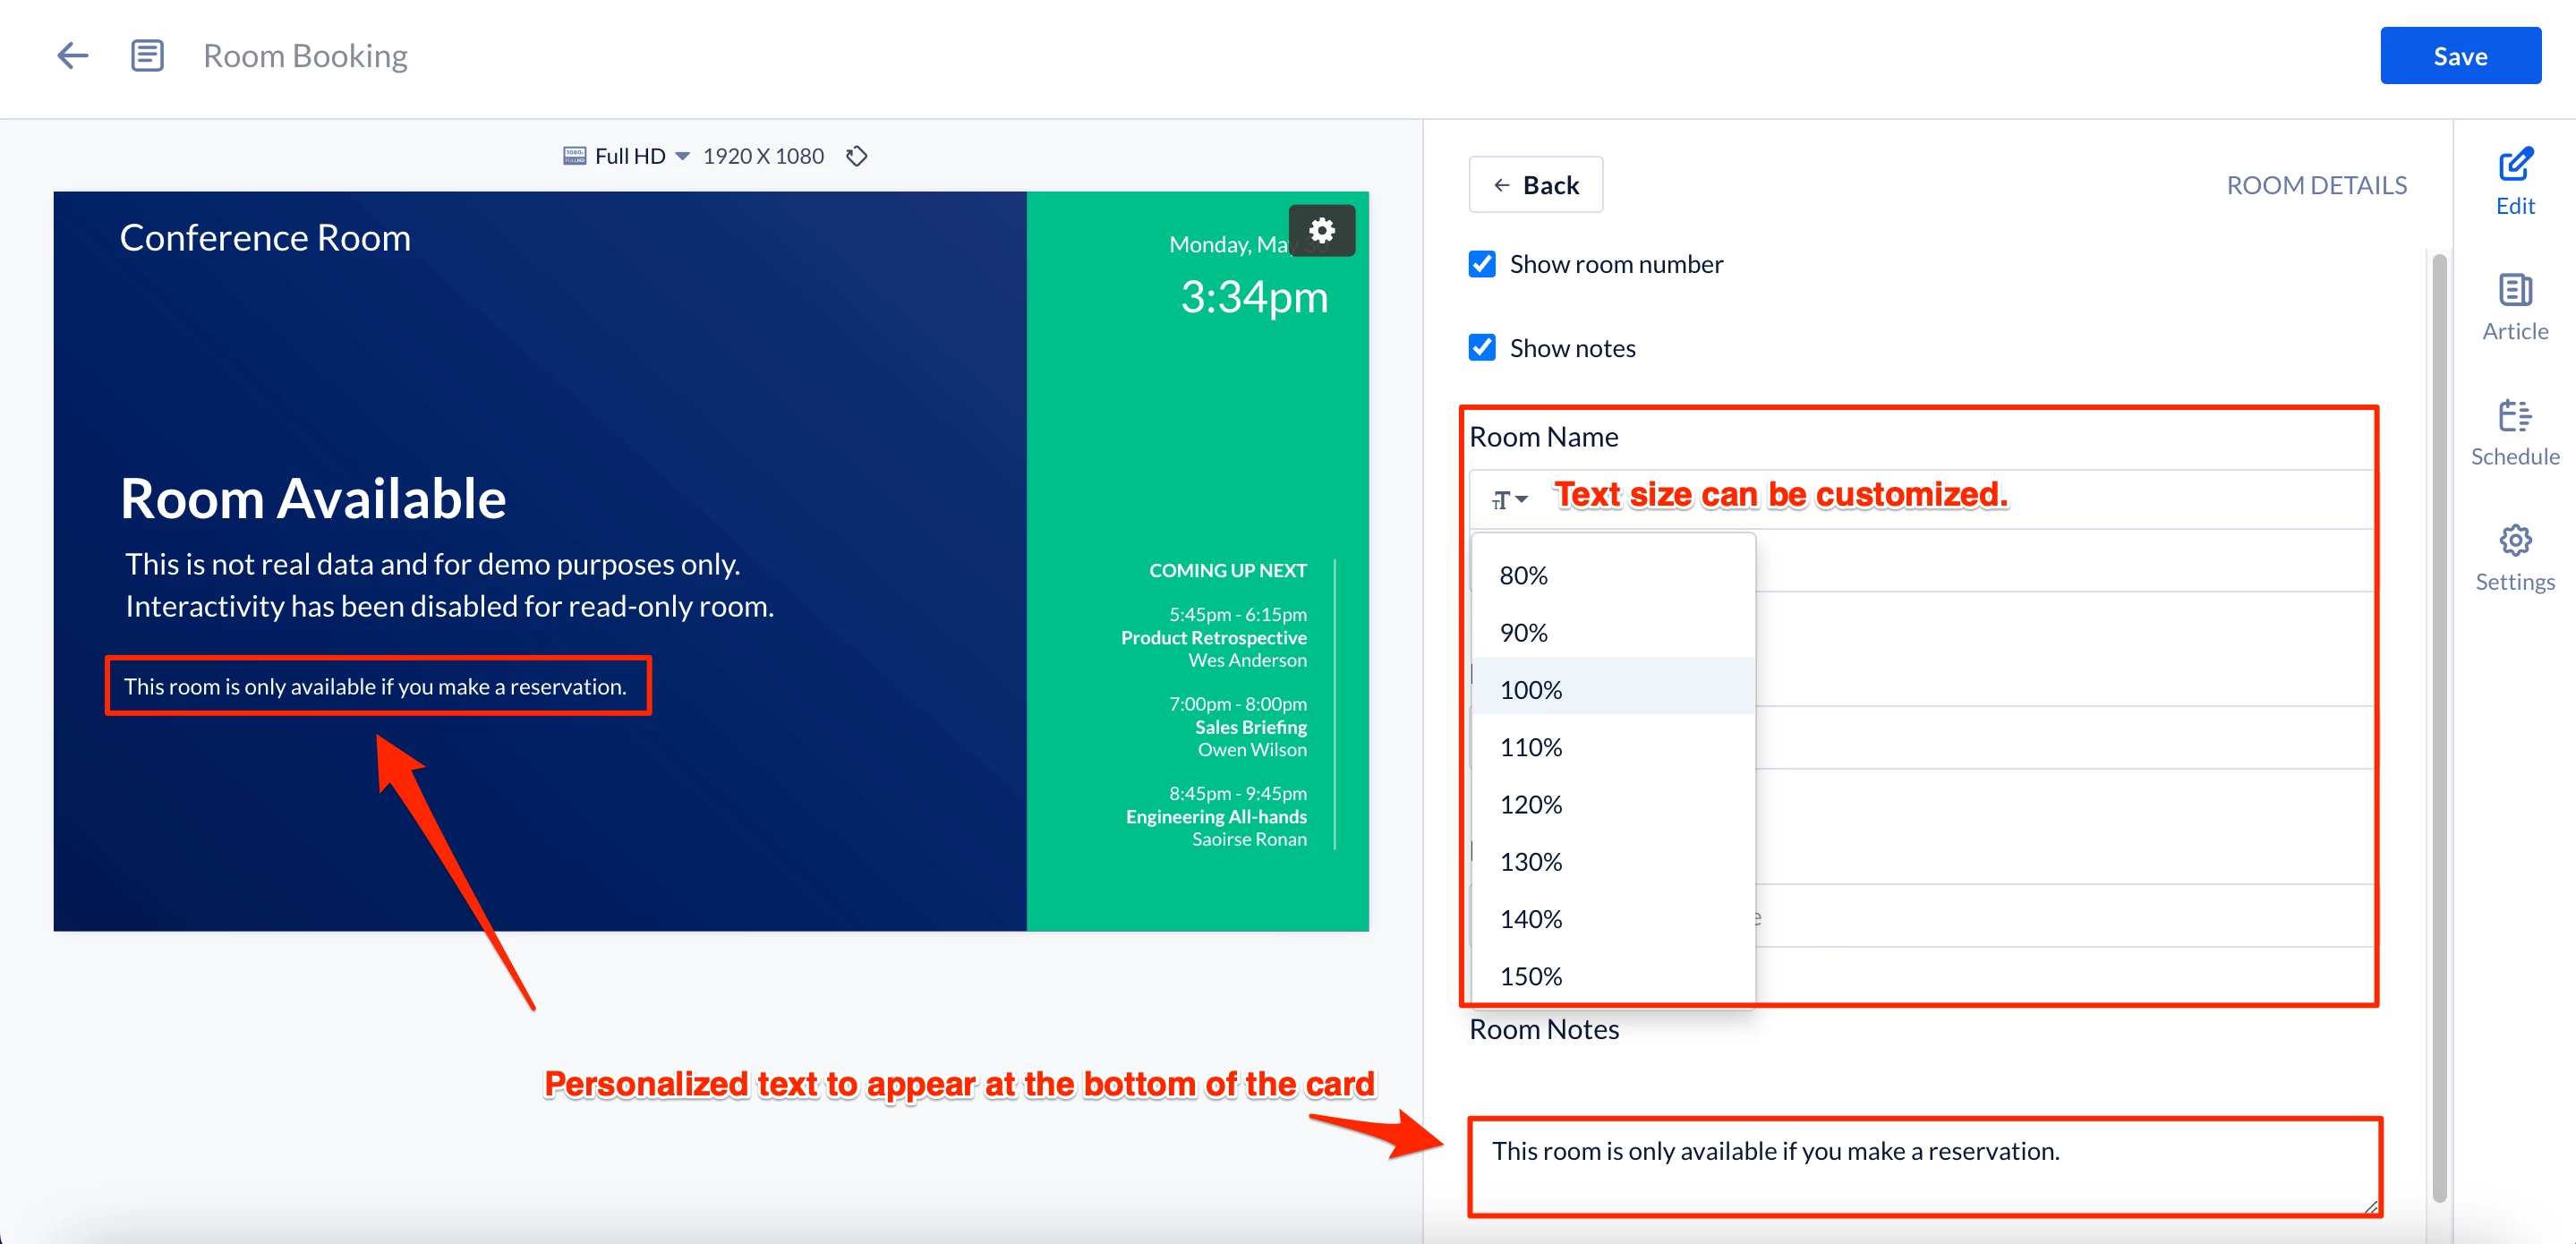Screen dimensions: 2576x1244
Task: Open the Settings panel in the right sidebar
Action: (2515, 558)
